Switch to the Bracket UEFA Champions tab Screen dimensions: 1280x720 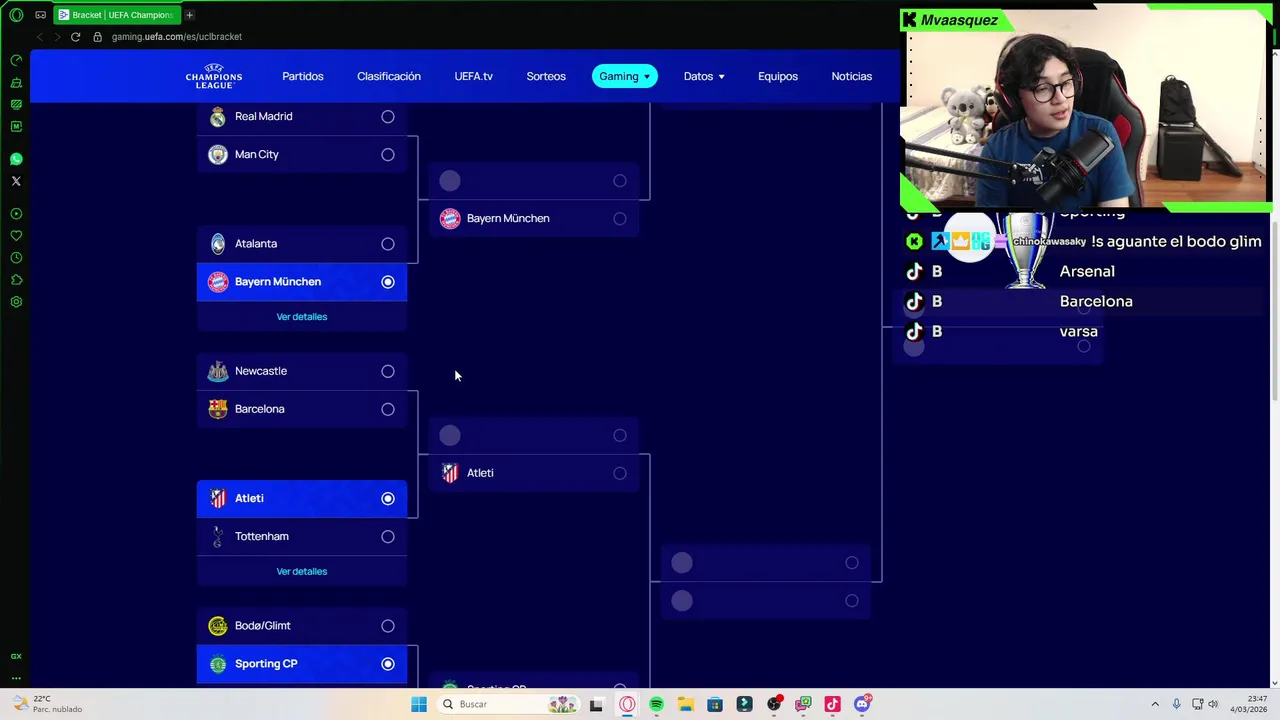(115, 15)
